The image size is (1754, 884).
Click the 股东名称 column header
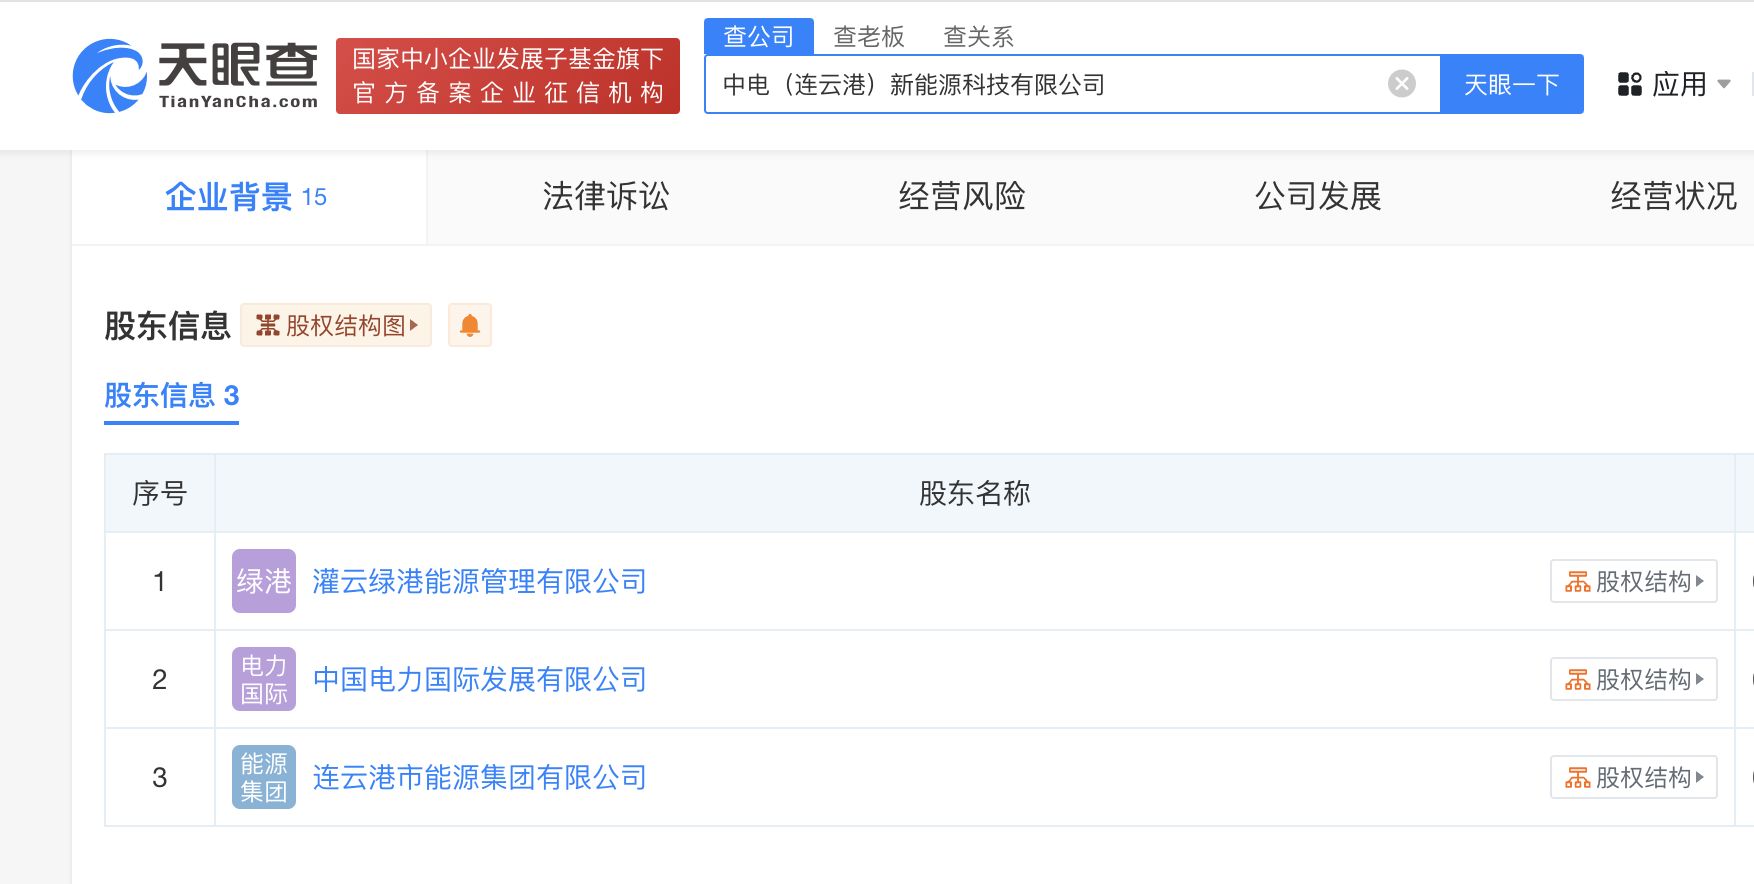975,493
